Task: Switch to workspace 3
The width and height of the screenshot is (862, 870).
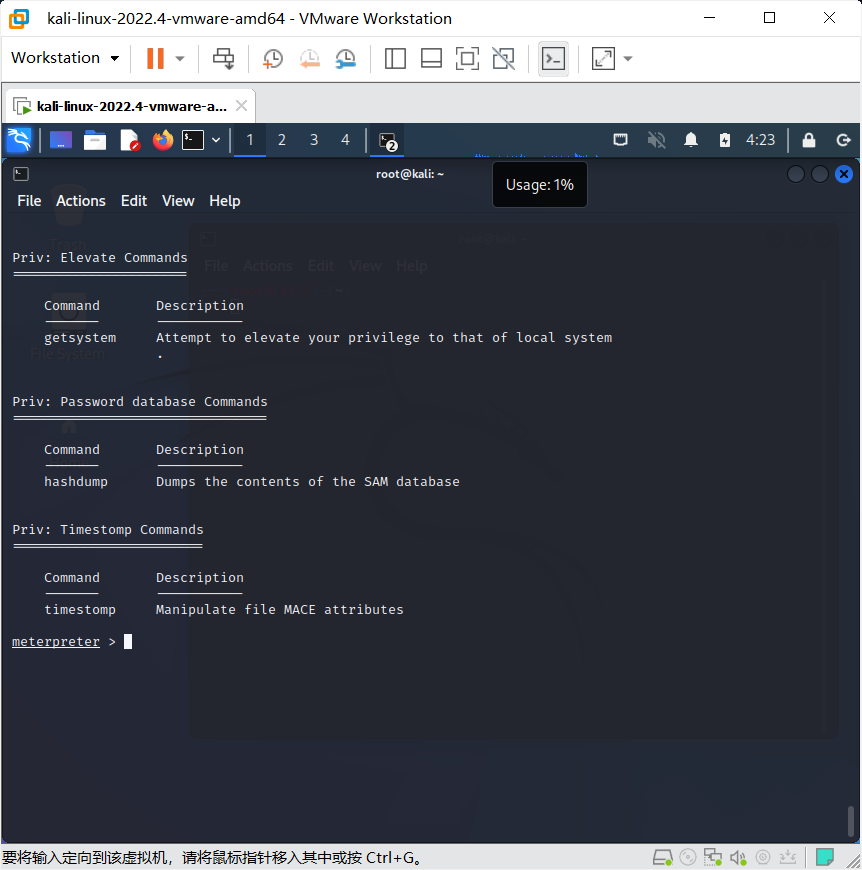Action: 314,140
